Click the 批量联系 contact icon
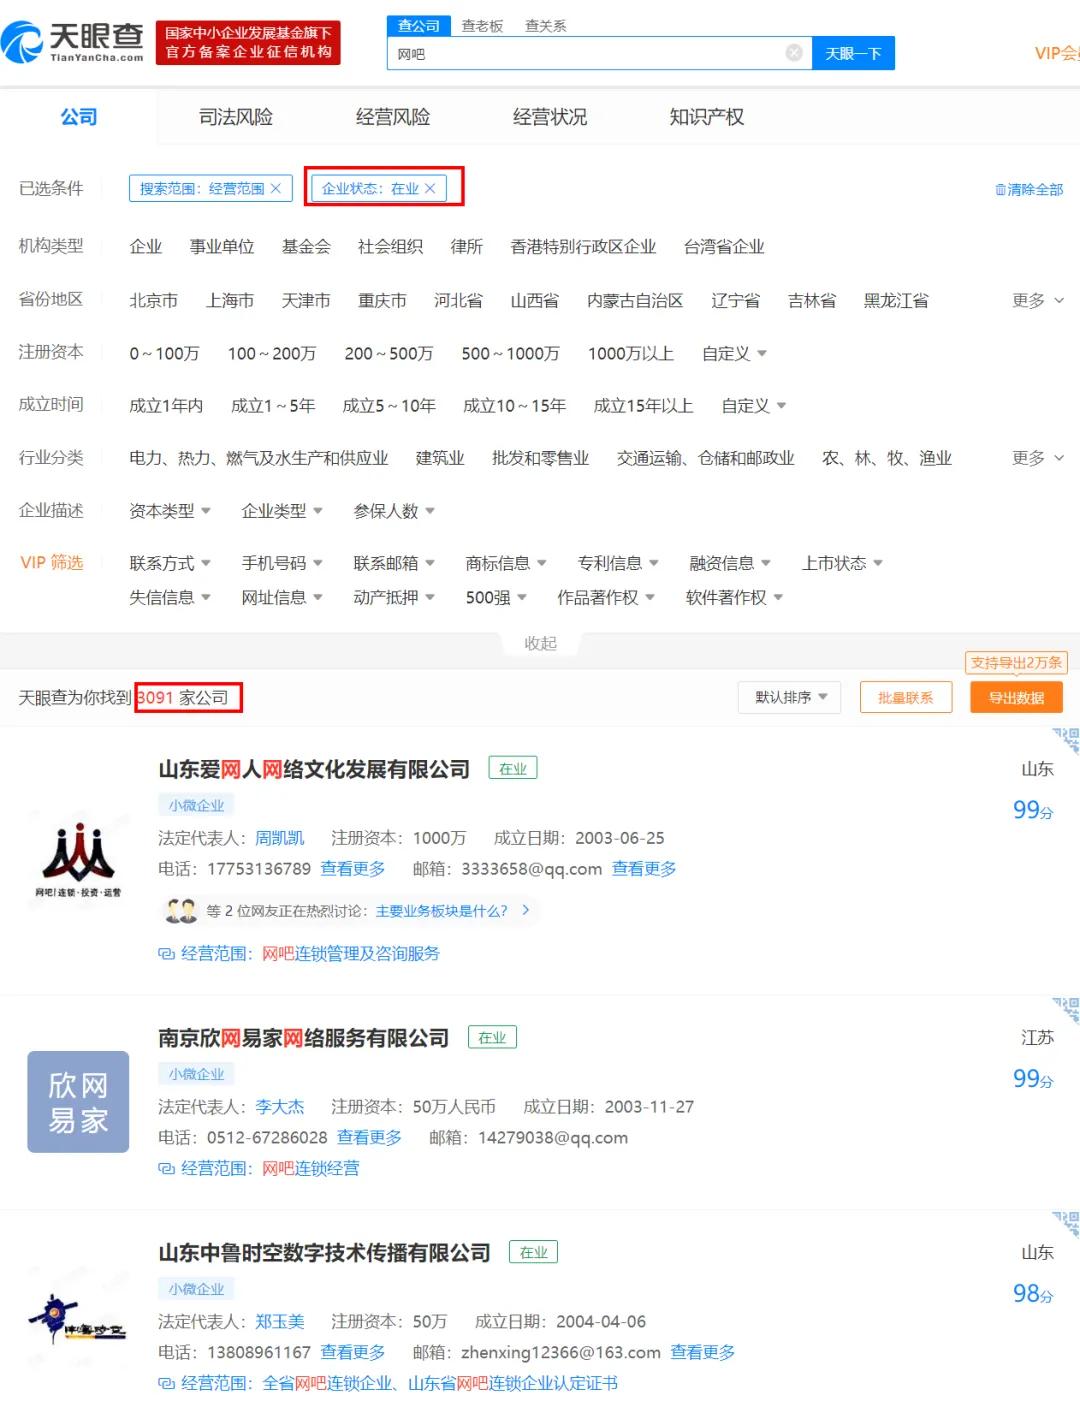The image size is (1080, 1419). pos(905,697)
